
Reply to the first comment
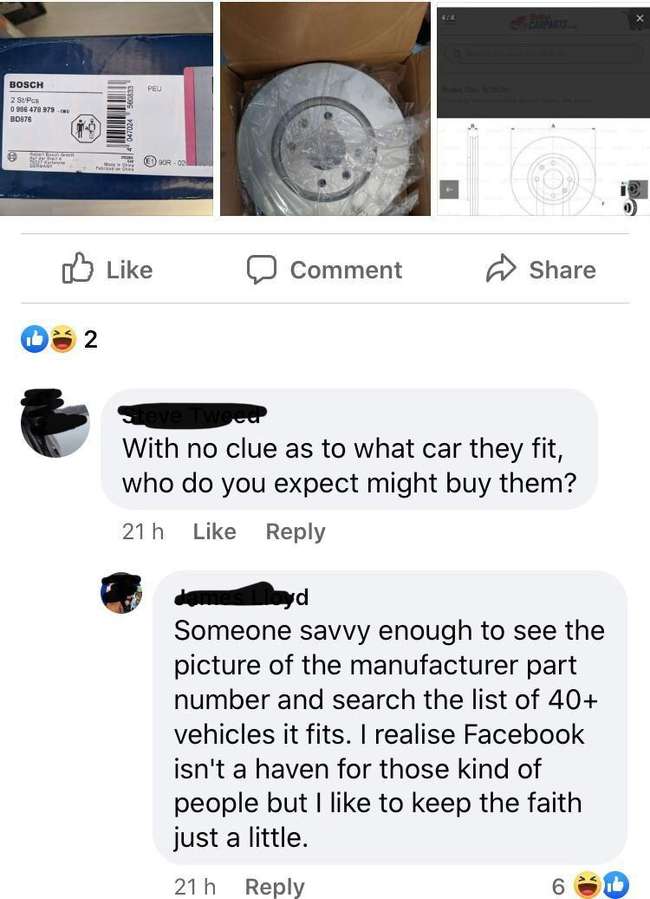pyautogui.click(x=295, y=531)
